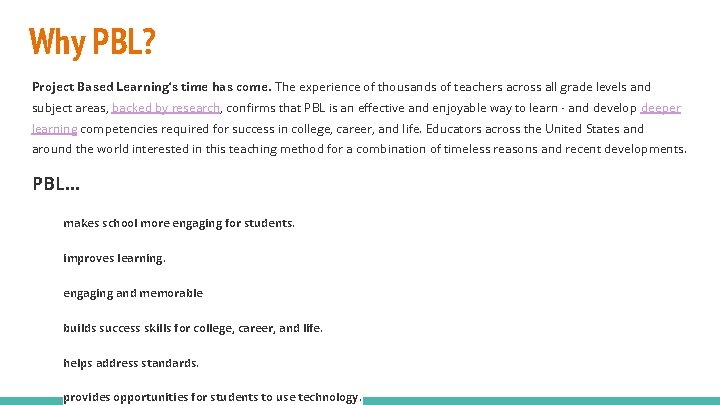Select the "improves learning." bullet line
This screenshot has width=720, height=405.
114,258
